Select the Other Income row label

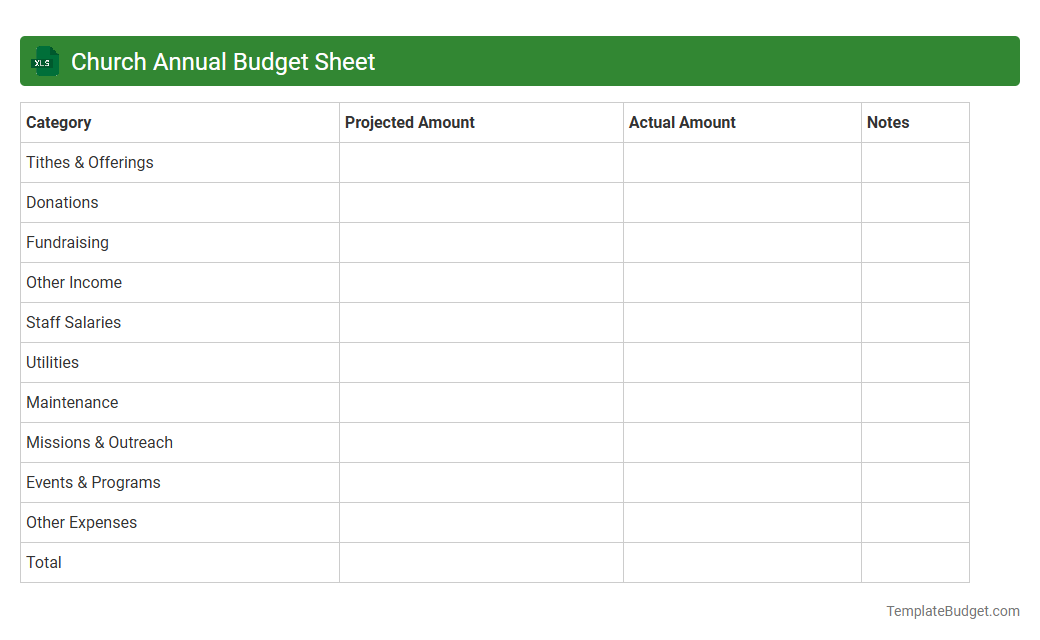coord(74,282)
